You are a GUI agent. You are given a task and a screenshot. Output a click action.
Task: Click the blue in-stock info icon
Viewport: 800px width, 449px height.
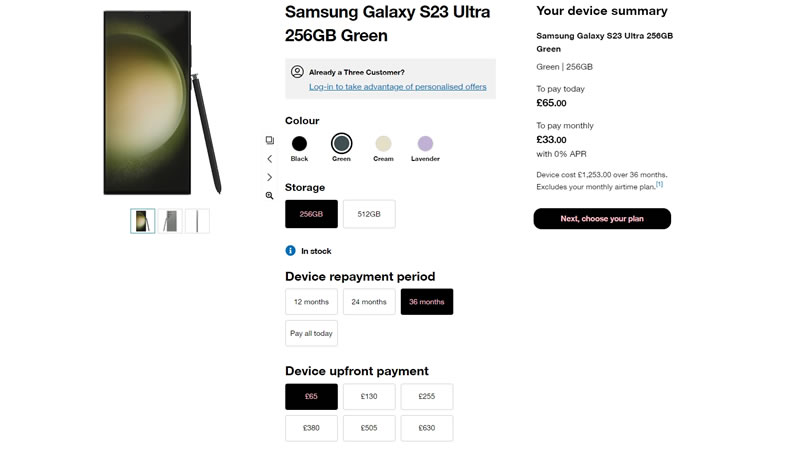pos(291,251)
